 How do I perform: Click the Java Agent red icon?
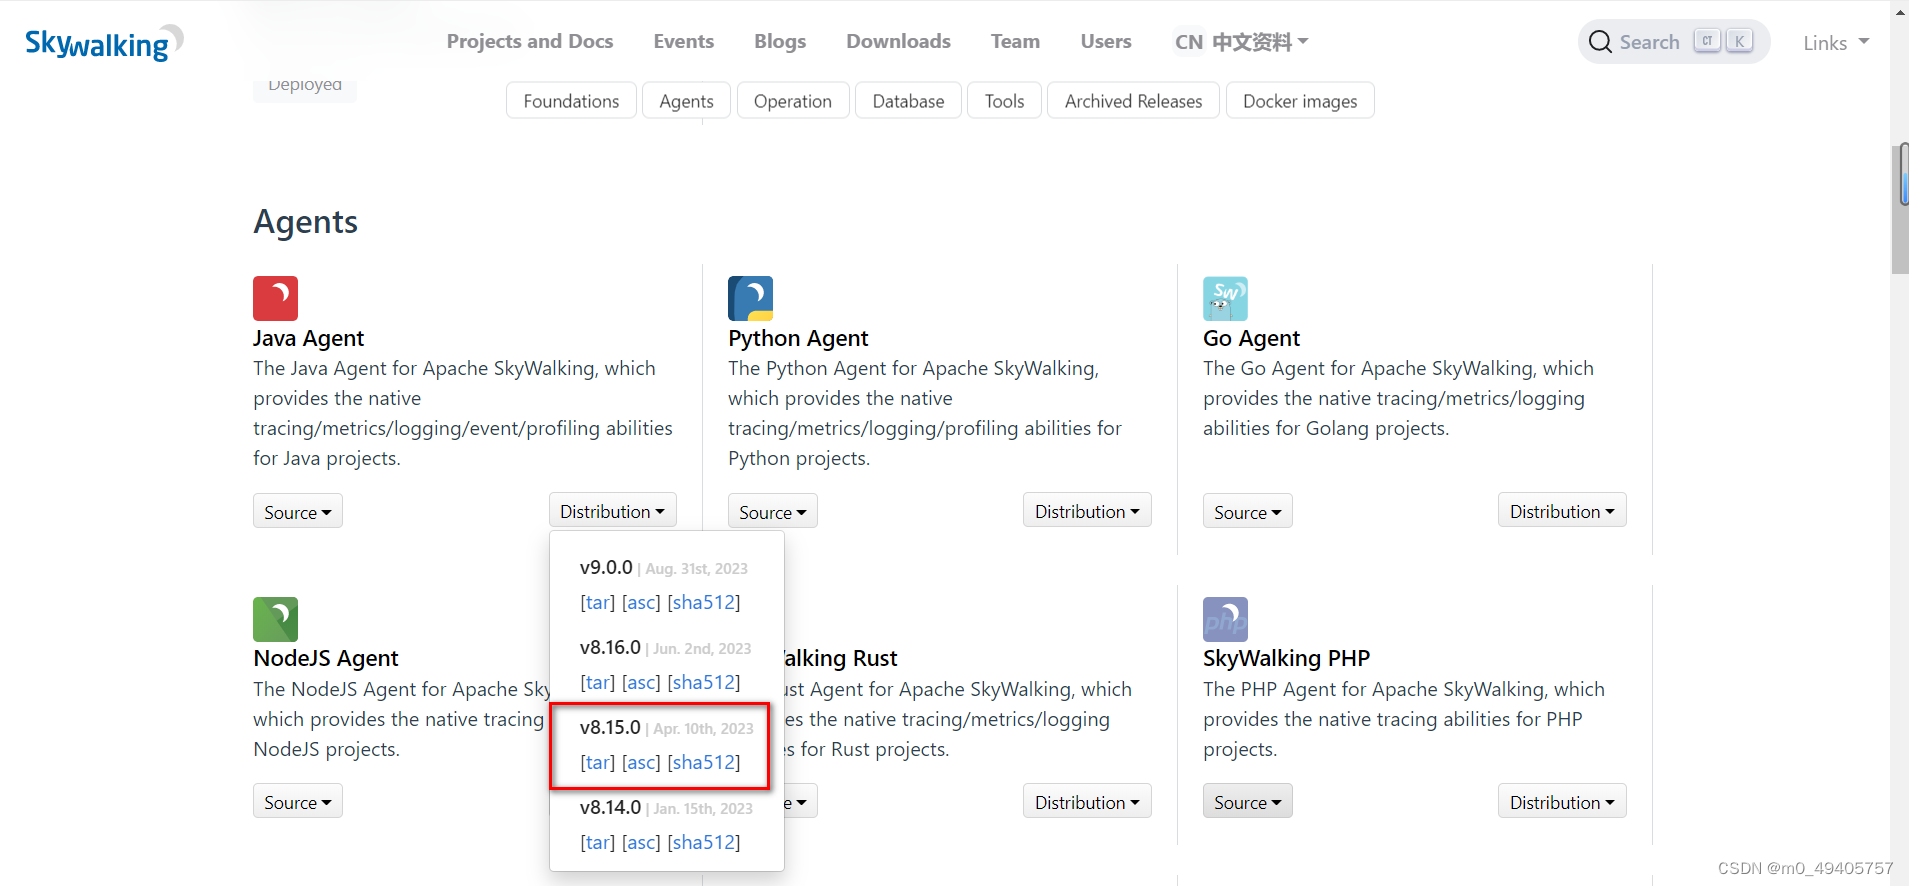(275, 298)
